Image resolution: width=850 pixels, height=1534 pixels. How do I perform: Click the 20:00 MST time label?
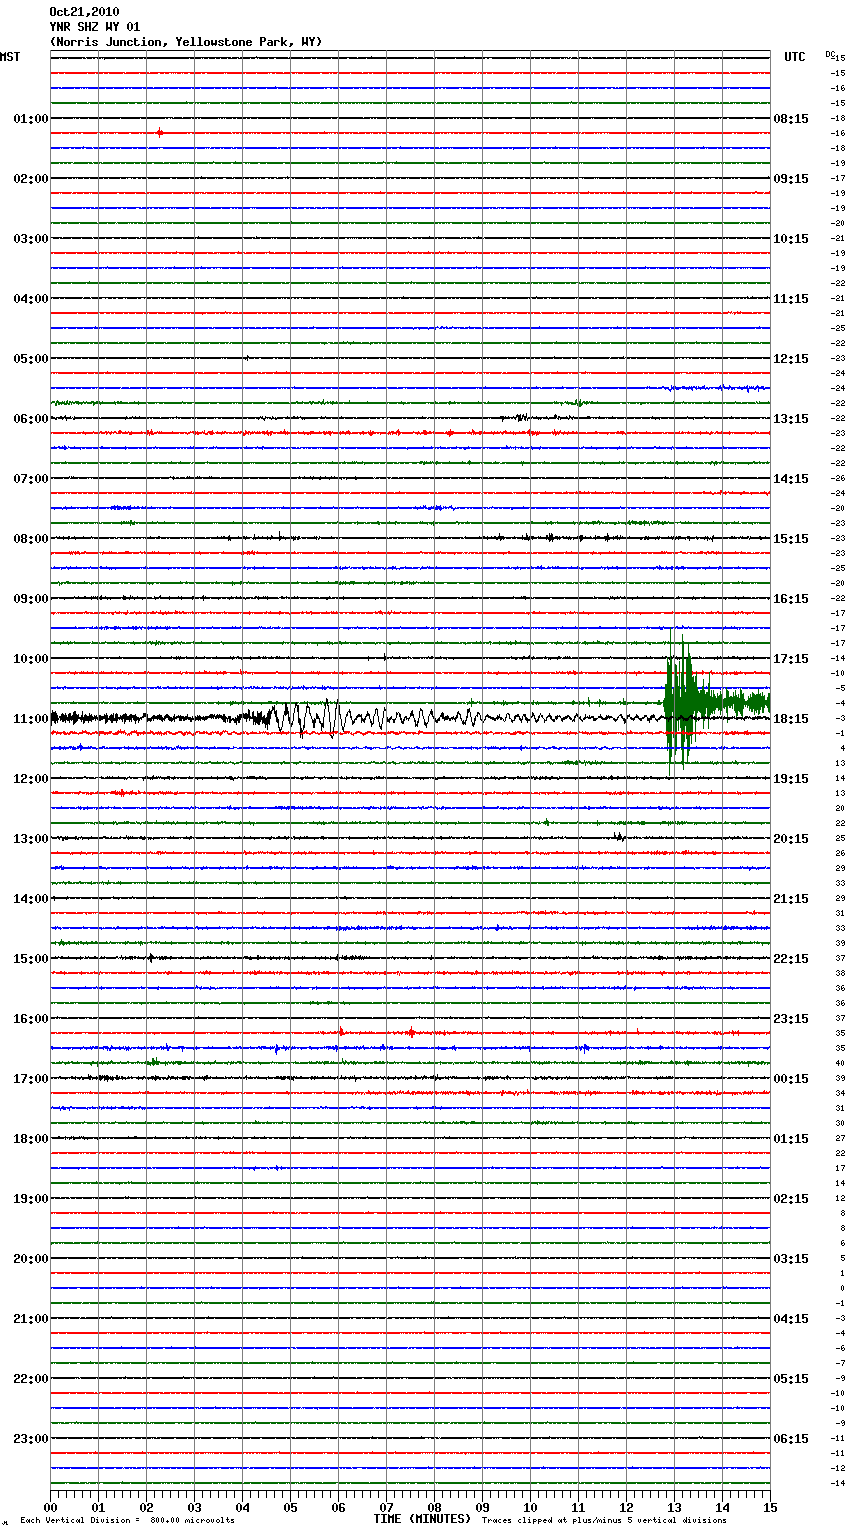[31, 1259]
